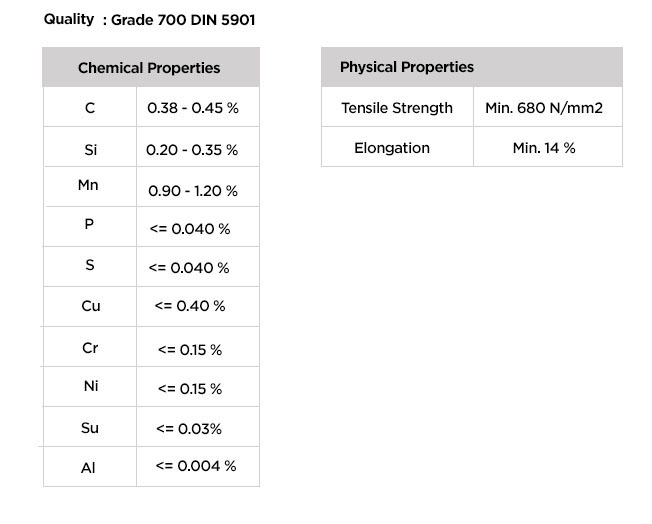Select the 0.20 - 0.35 % value
This screenshot has height=524, width=652.
[x=192, y=150]
